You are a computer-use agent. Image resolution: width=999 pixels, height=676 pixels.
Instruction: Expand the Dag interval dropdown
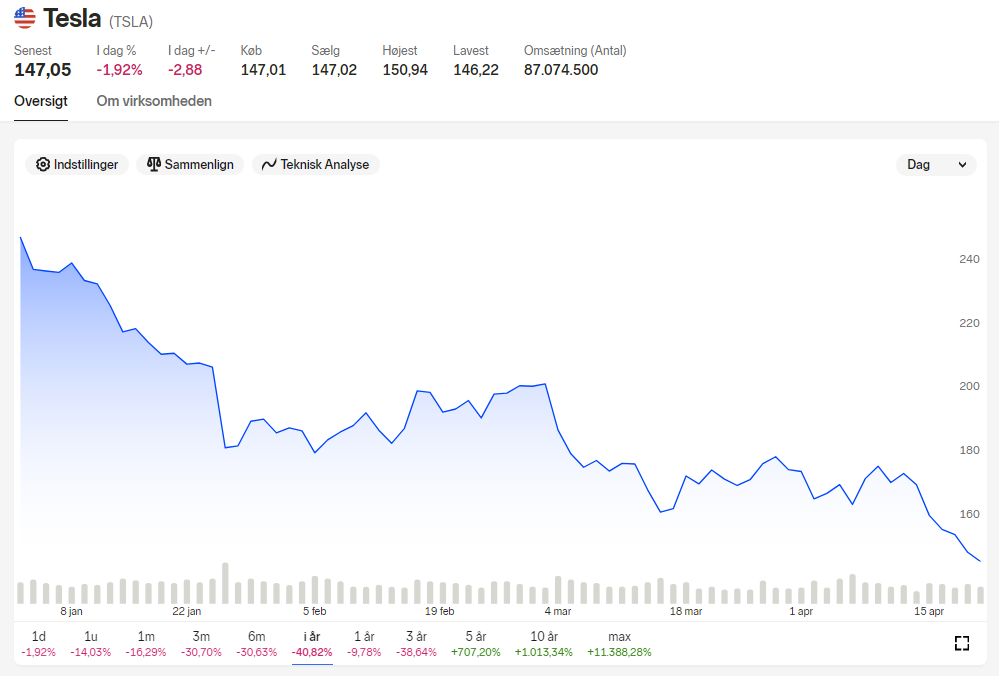pos(936,164)
